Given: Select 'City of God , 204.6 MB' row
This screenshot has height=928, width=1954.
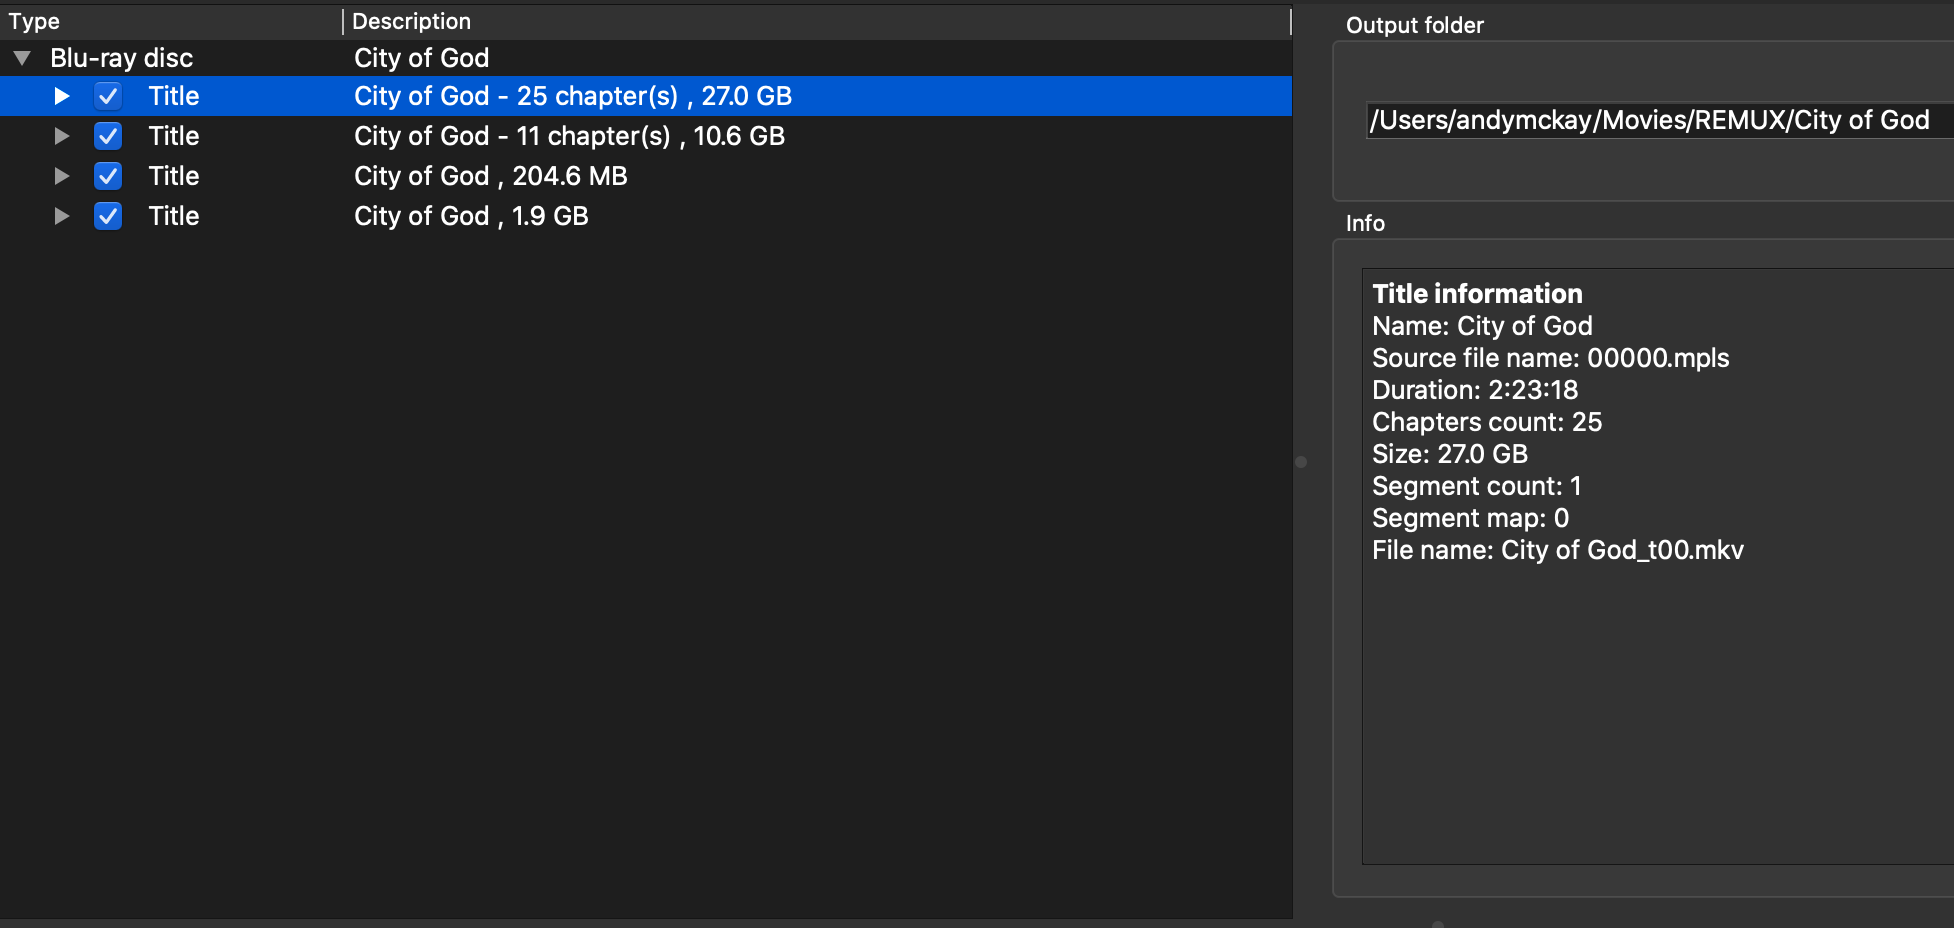Looking at the screenshot, I should pyautogui.click(x=491, y=176).
